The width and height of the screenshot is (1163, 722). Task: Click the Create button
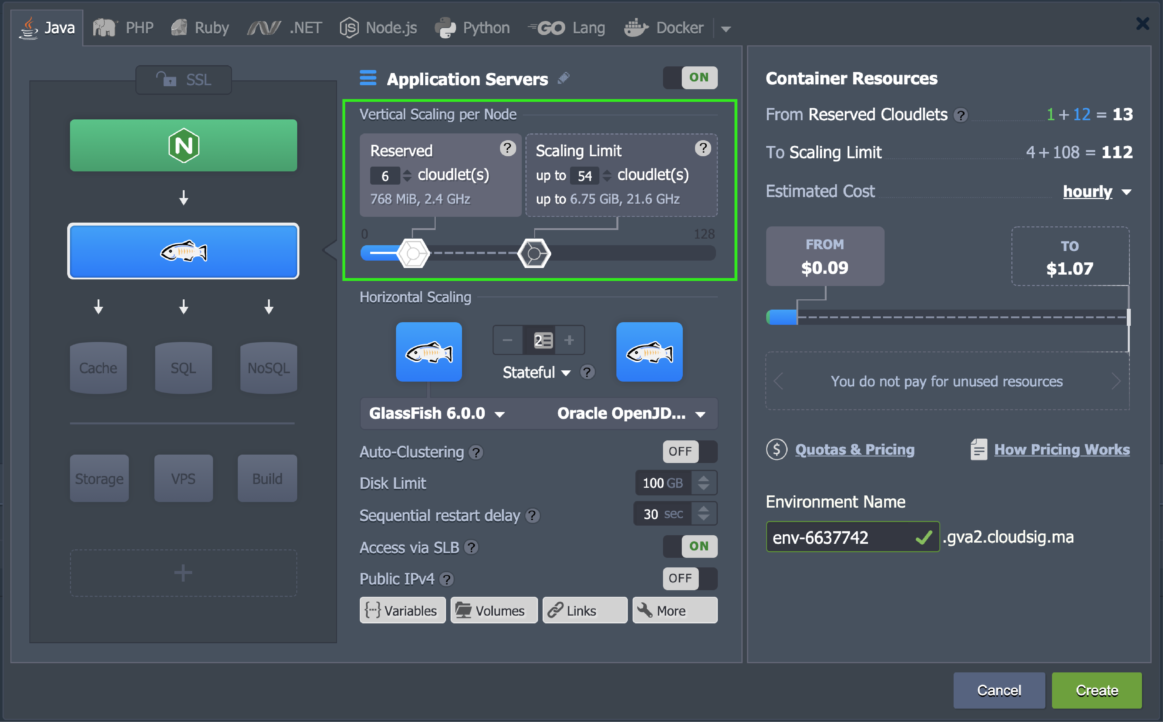click(x=1096, y=690)
